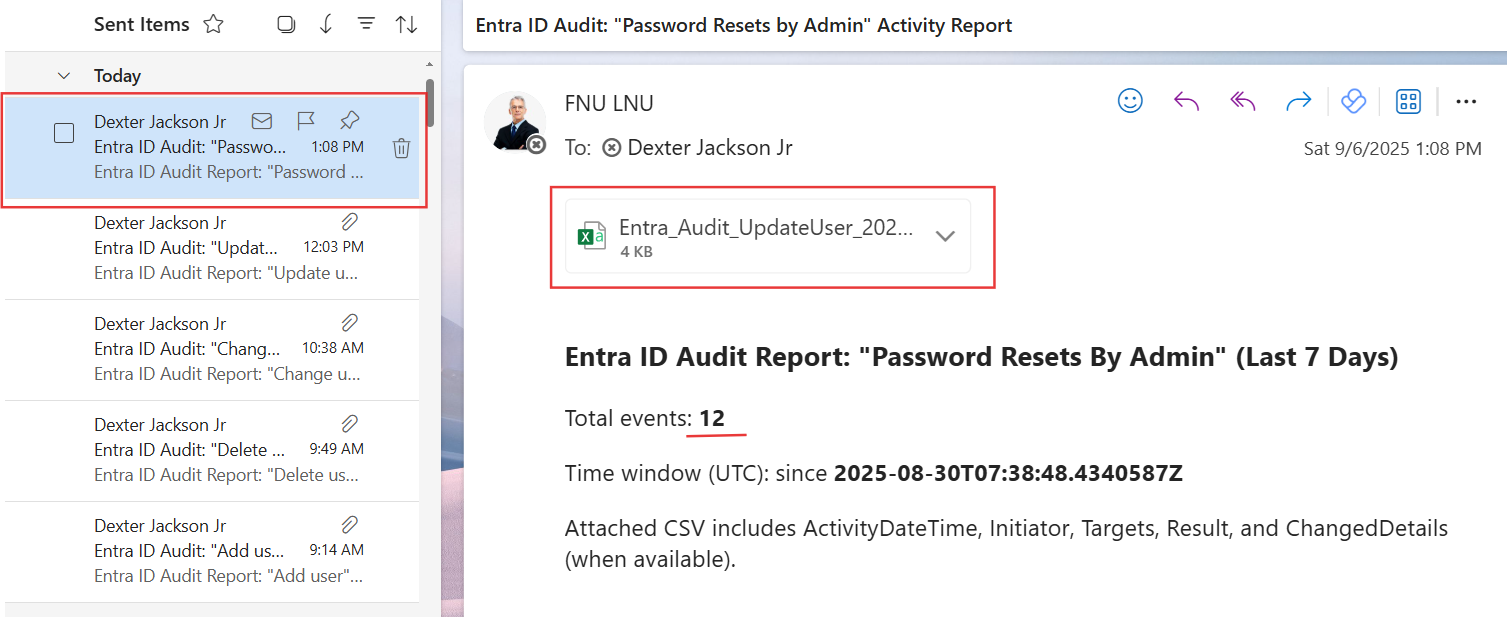The image size is (1507, 617).
Task: Collapse the Today group
Action: [x=64, y=76]
